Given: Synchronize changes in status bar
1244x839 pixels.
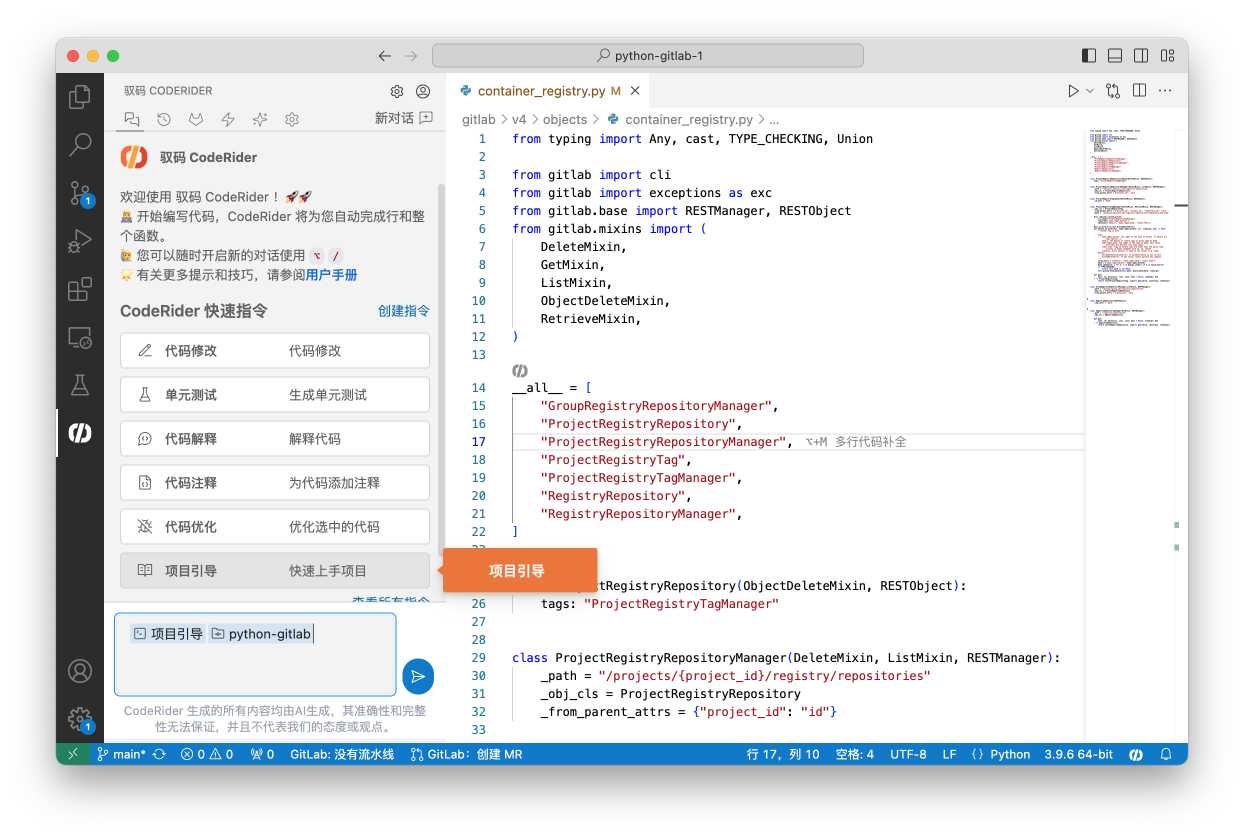Looking at the screenshot, I should click(159, 754).
